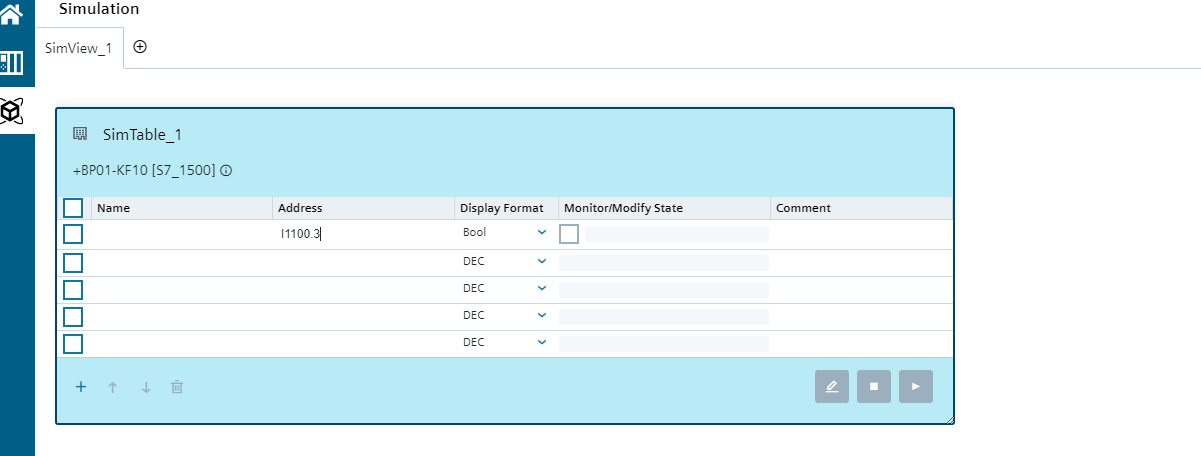Click the Home icon in sidebar
Image resolution: width=1201 pixels, height=456 pixels.
point(11,15)
